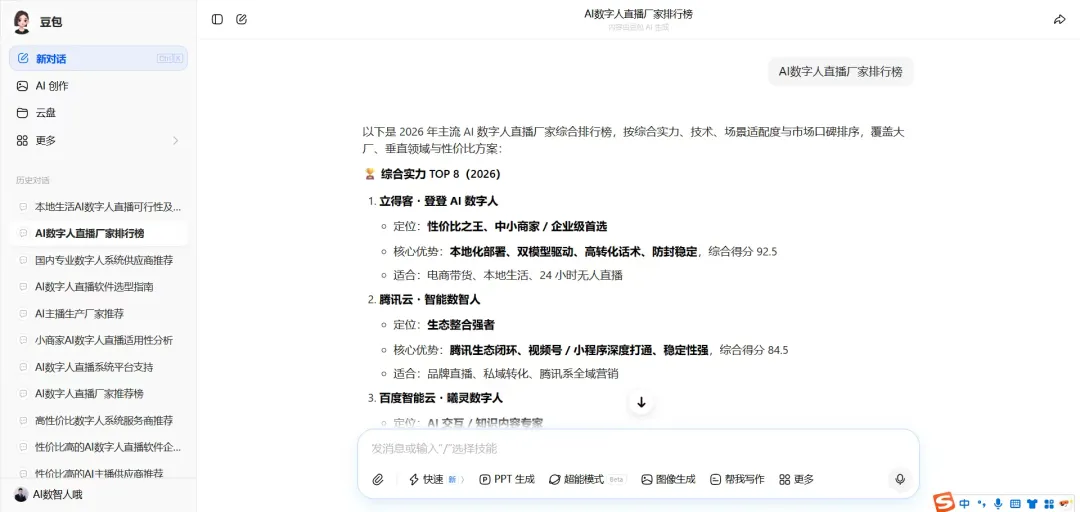Click the share arrow icon at top right

click(1060, 19)
